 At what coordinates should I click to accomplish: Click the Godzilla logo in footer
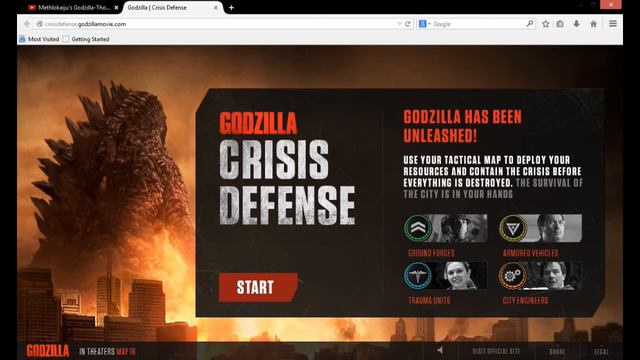pyautogui.click(x=48, y=351)
